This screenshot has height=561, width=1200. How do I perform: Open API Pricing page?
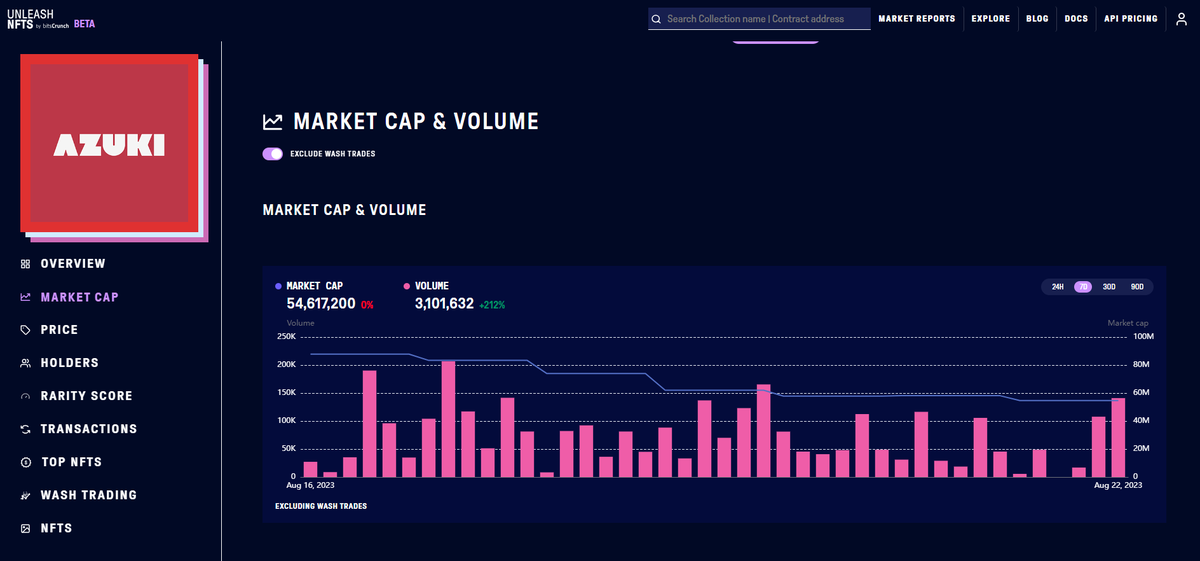coord(1131,19)
